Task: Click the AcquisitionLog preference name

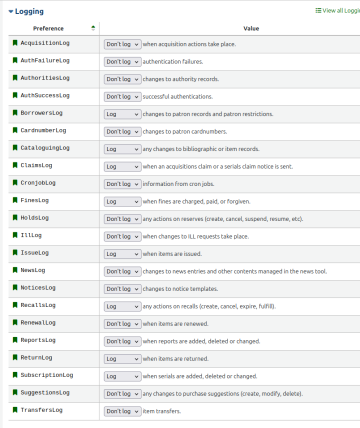Action: pos(45,43)
